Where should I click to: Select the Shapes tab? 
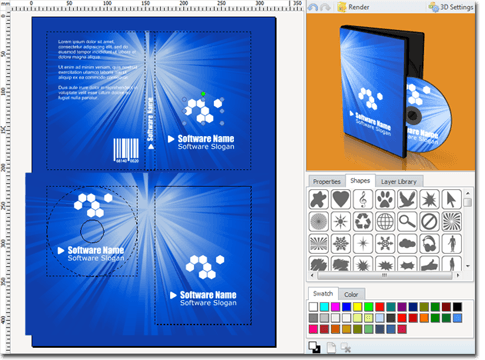coord(360,181)
